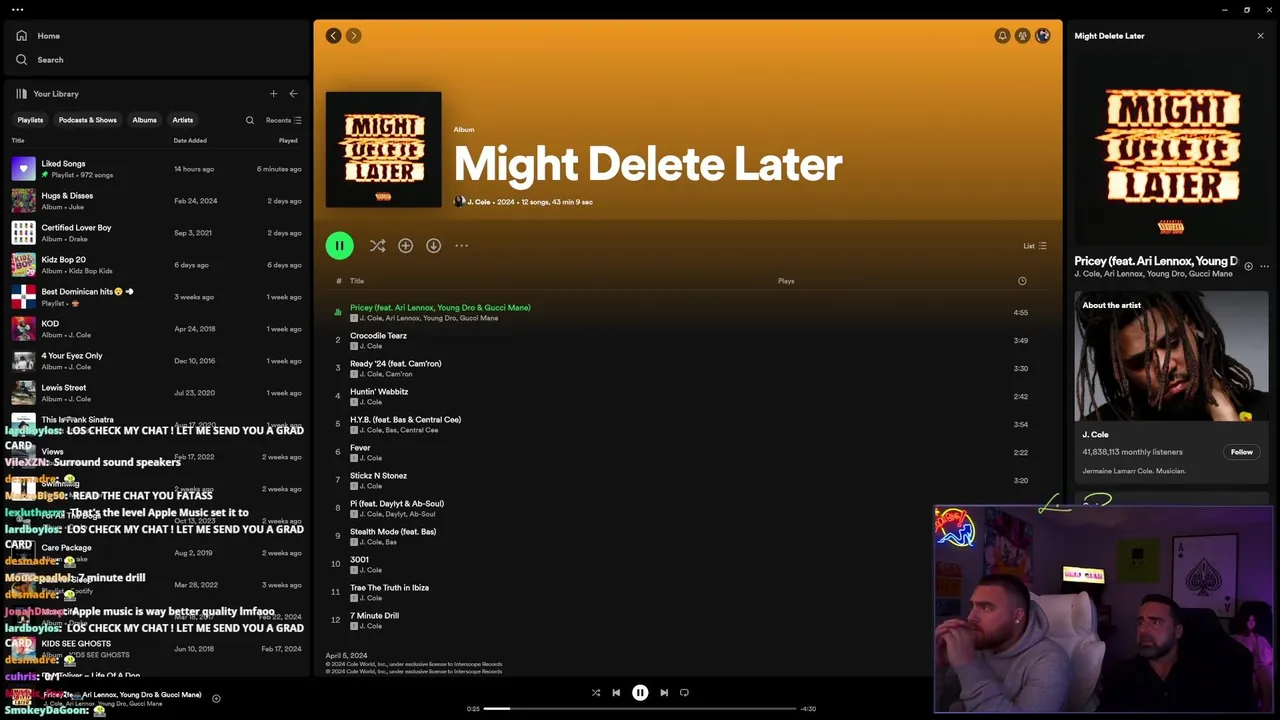This screenshot has height=720, width=1280.
Task: Pause album with the large green button
Action: [339, 245]
